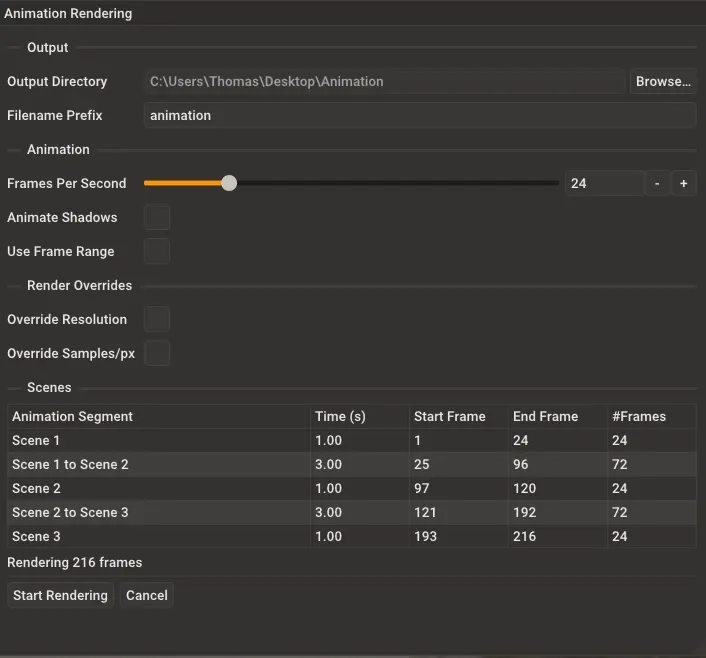This screenshot has height=658, width=706.
Task: Click Start Frame value 25
Action: tap(421, 464)
